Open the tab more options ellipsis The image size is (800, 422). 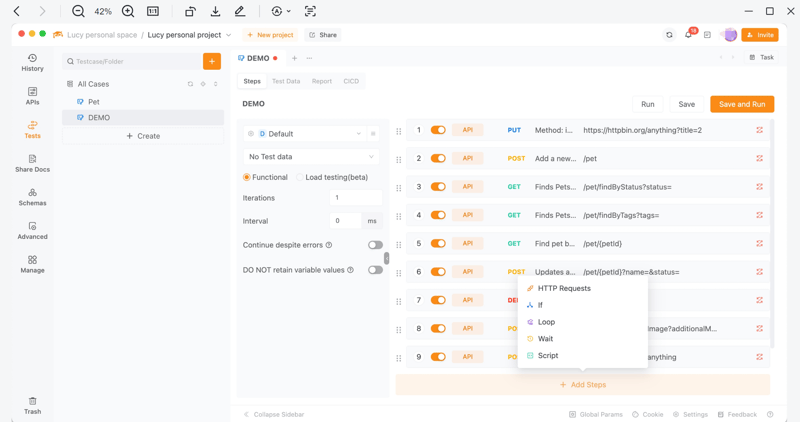309,58
